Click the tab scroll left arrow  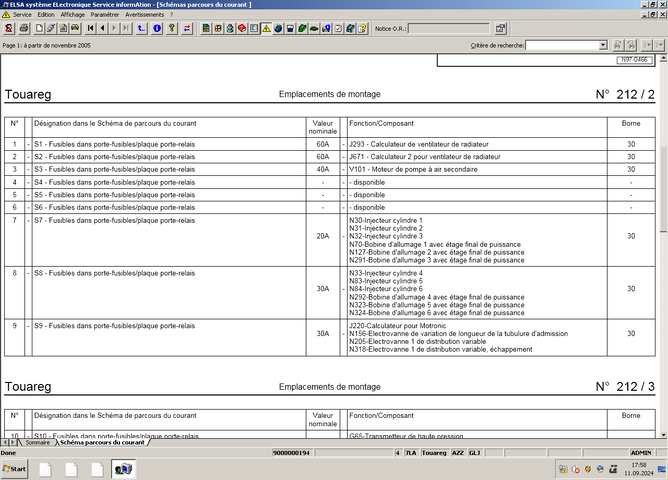[x=5, y=443]
